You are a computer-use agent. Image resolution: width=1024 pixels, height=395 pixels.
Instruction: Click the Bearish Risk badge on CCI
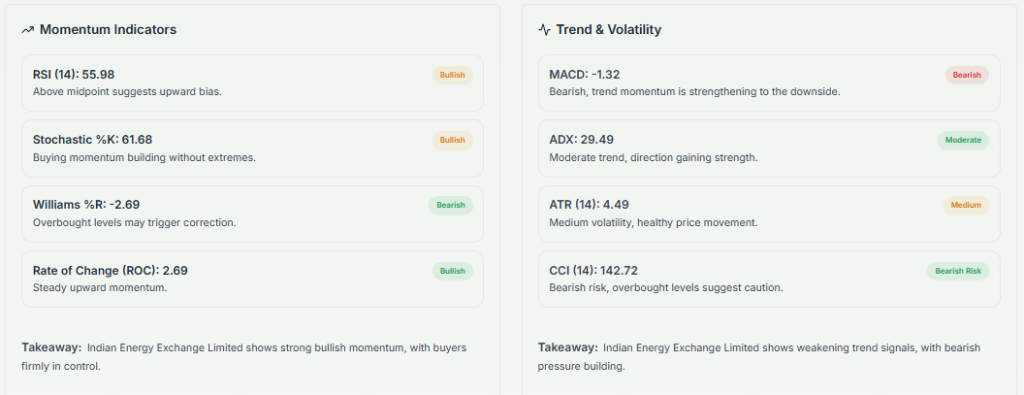958,271
